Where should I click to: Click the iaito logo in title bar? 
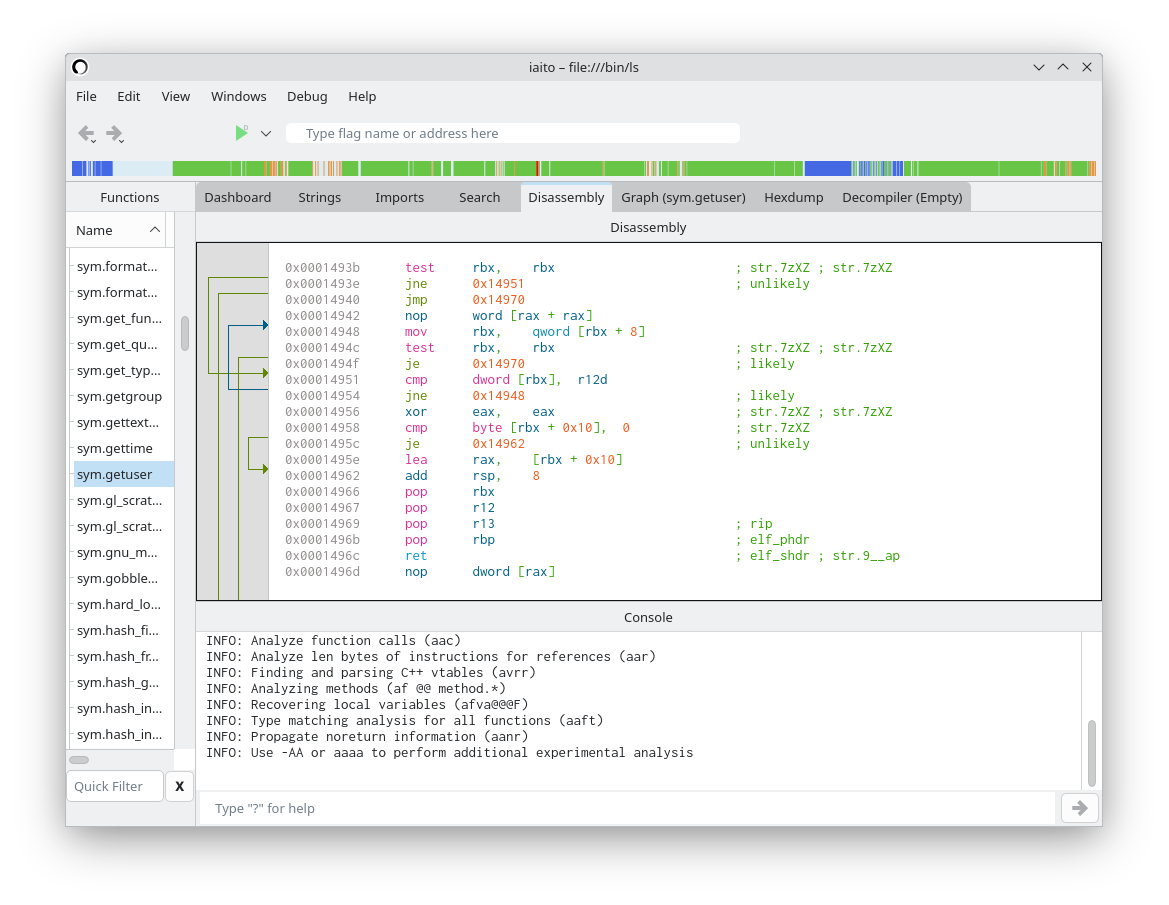80,67
